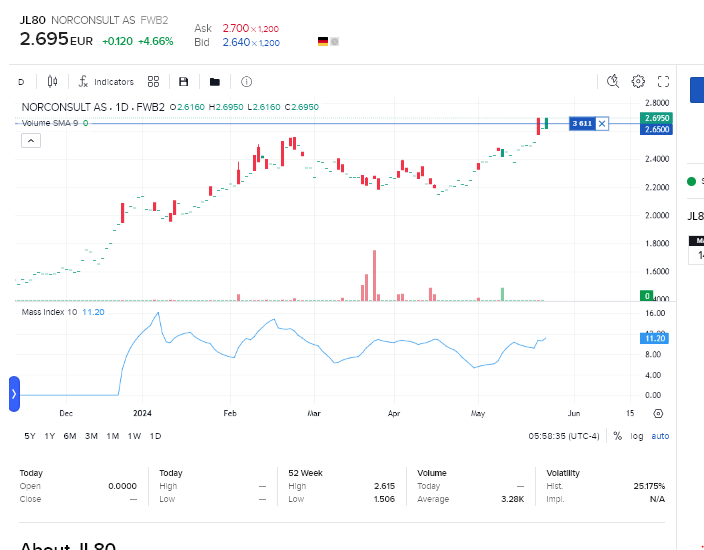Show symbol info circle icon
The height and width of the screenshot is (550, 704).
tap(246, 82)
